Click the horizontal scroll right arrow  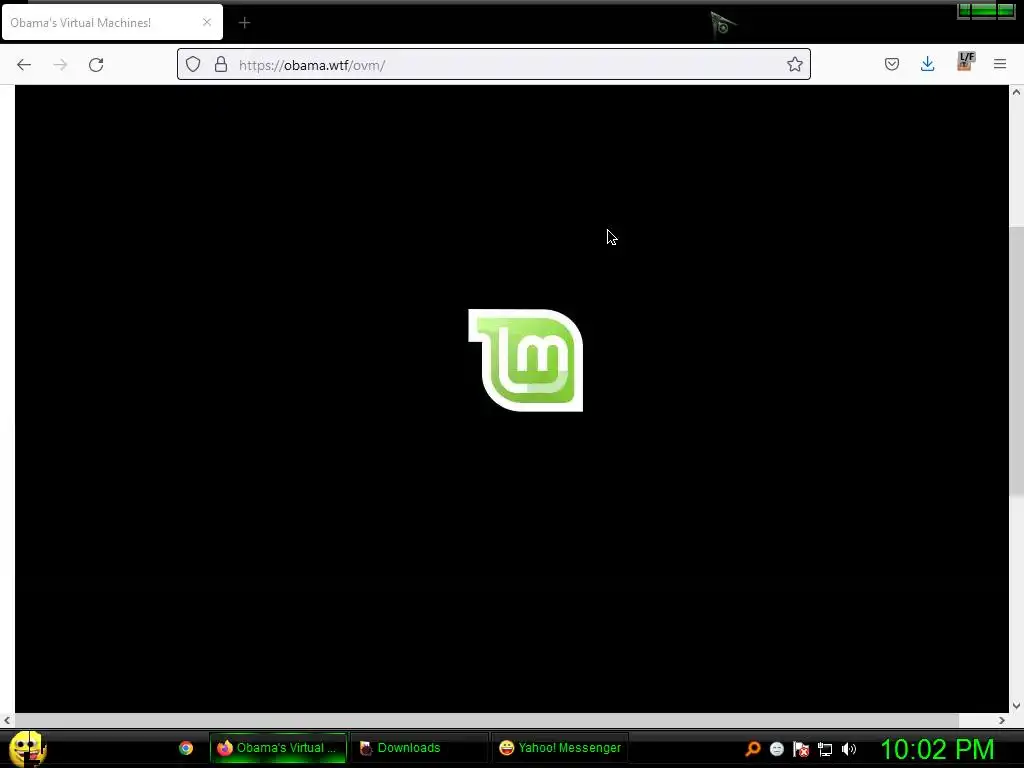coord(1002,721)
